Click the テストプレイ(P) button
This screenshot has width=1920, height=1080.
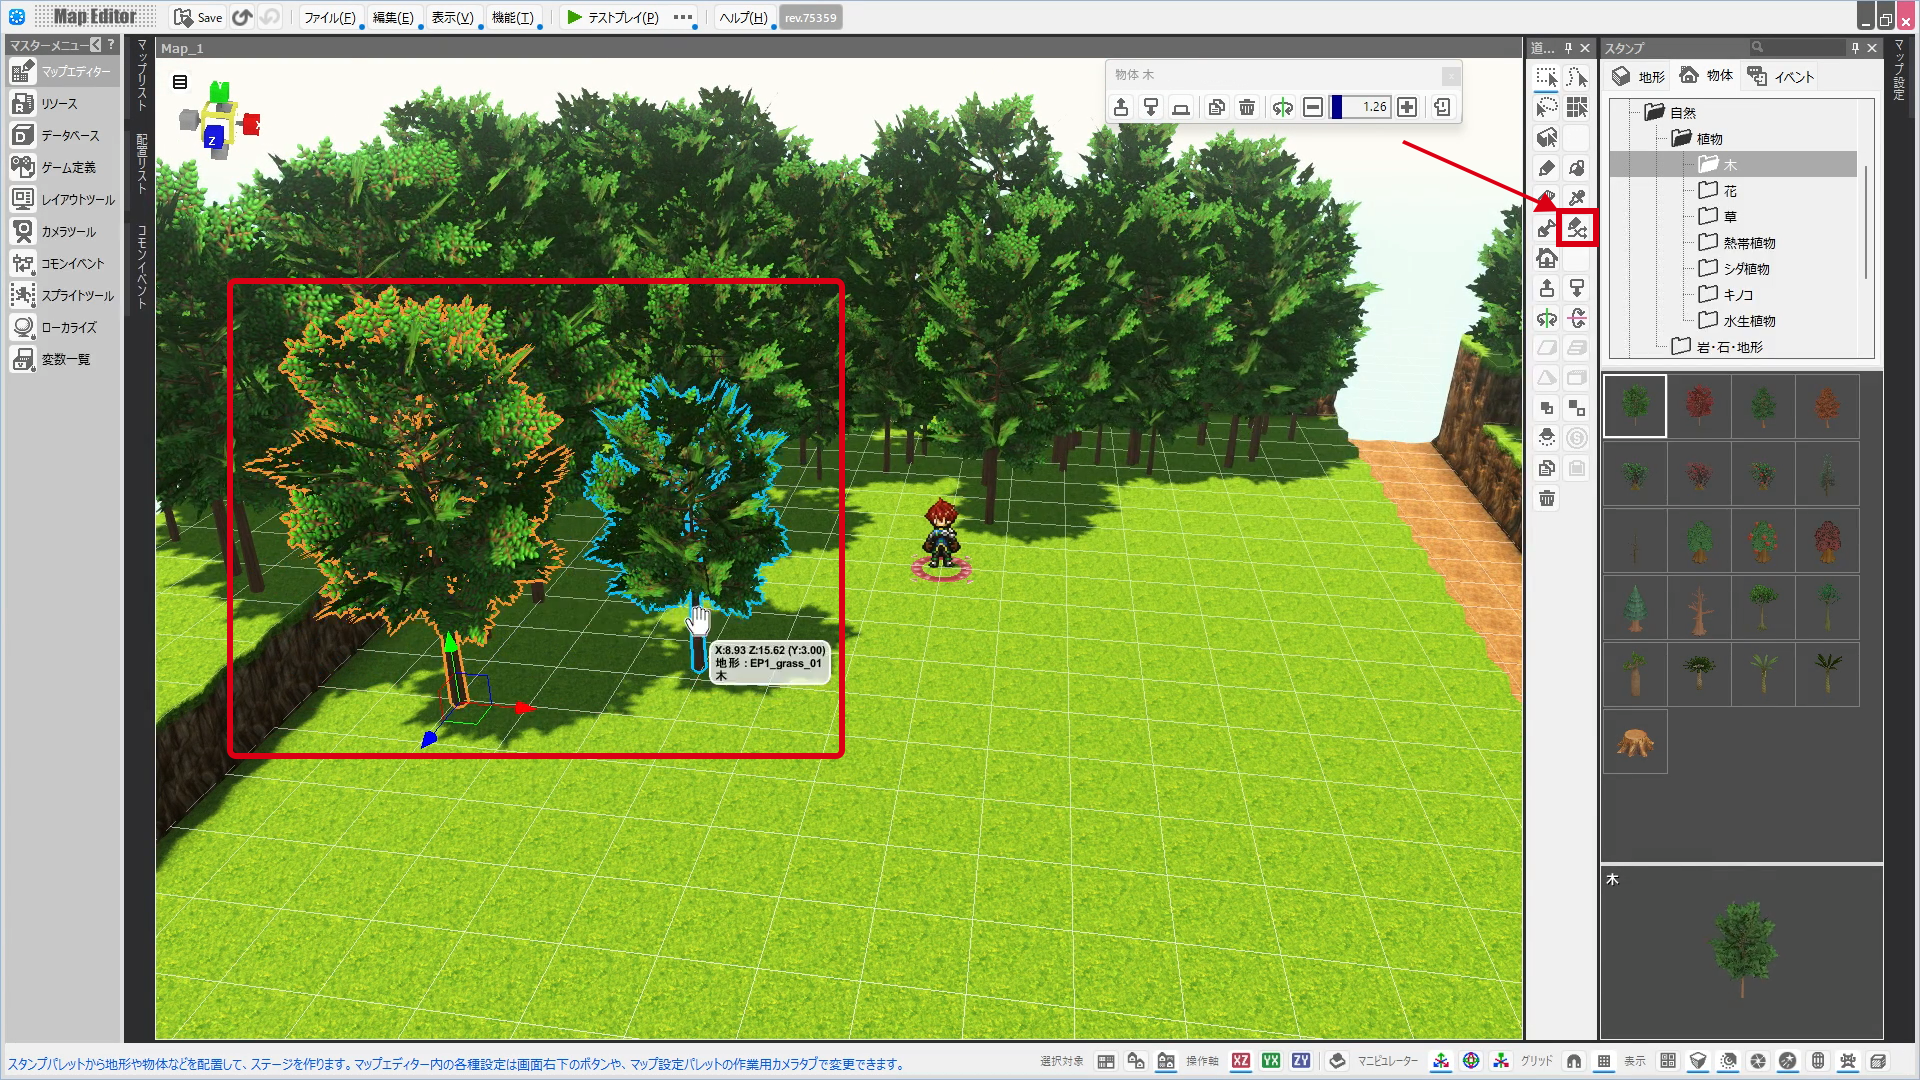(x=612, y=17)
